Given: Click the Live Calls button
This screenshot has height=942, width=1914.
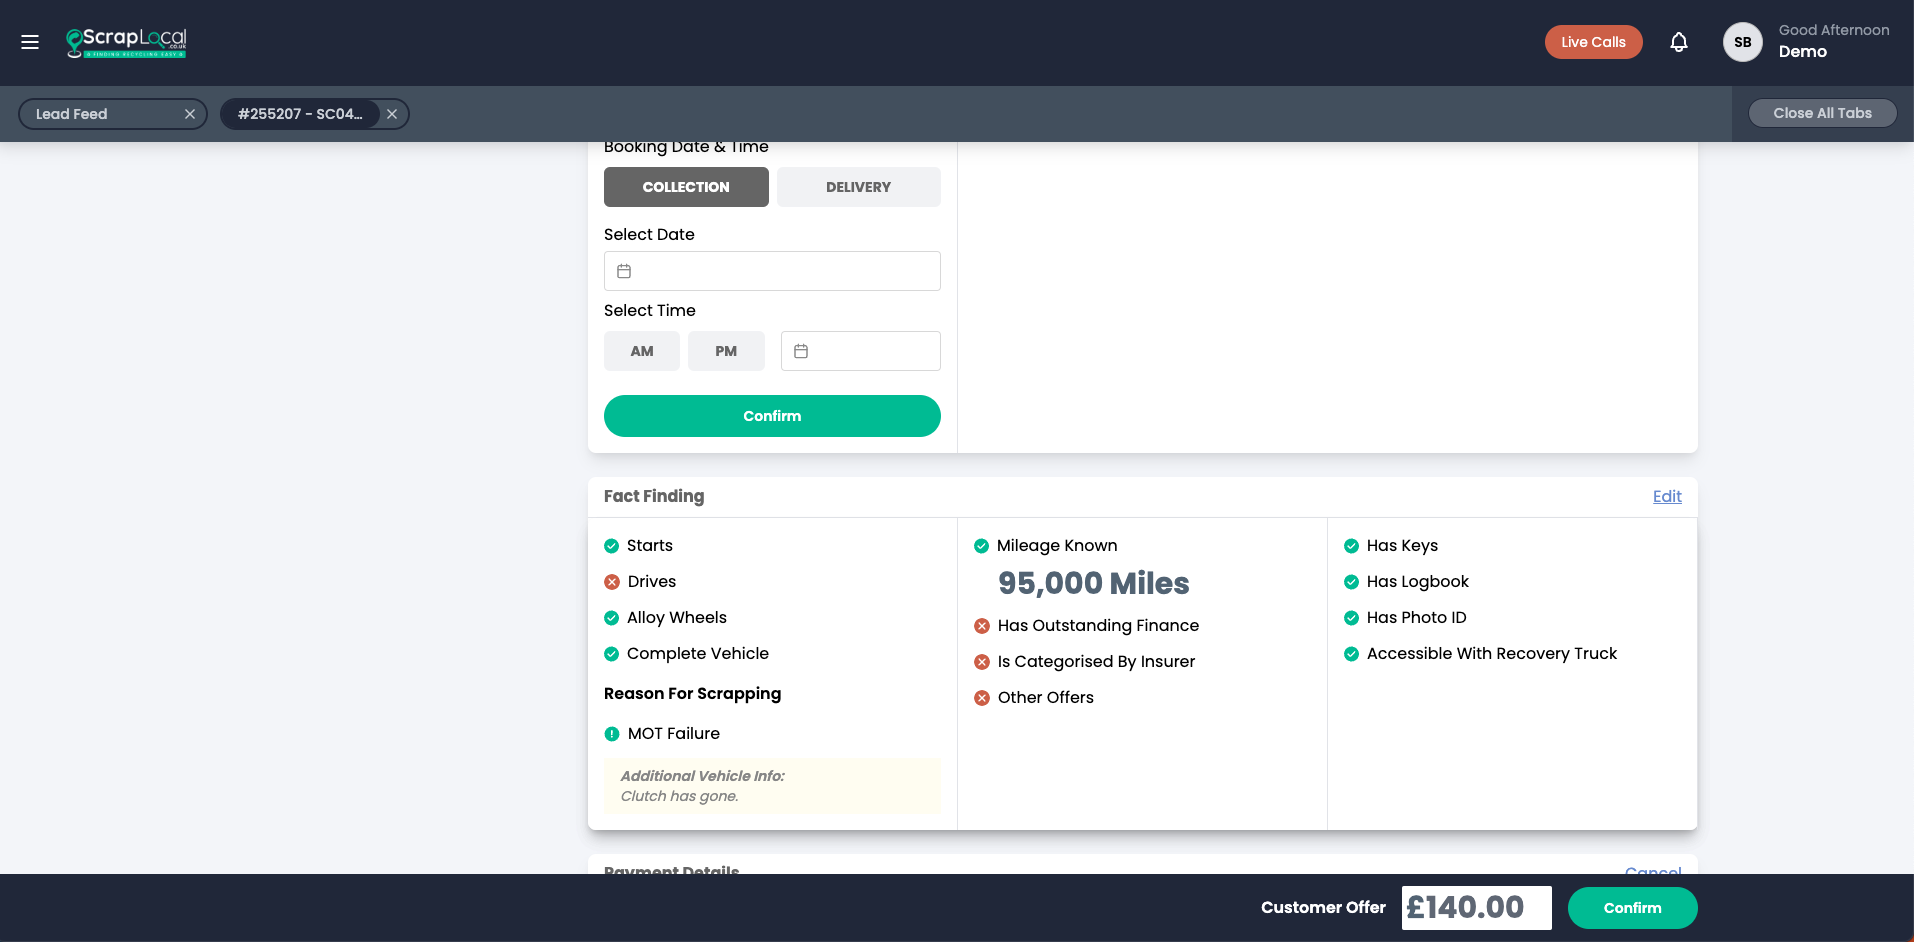Looking at the screenshot, I should (x=1593, y=42).
